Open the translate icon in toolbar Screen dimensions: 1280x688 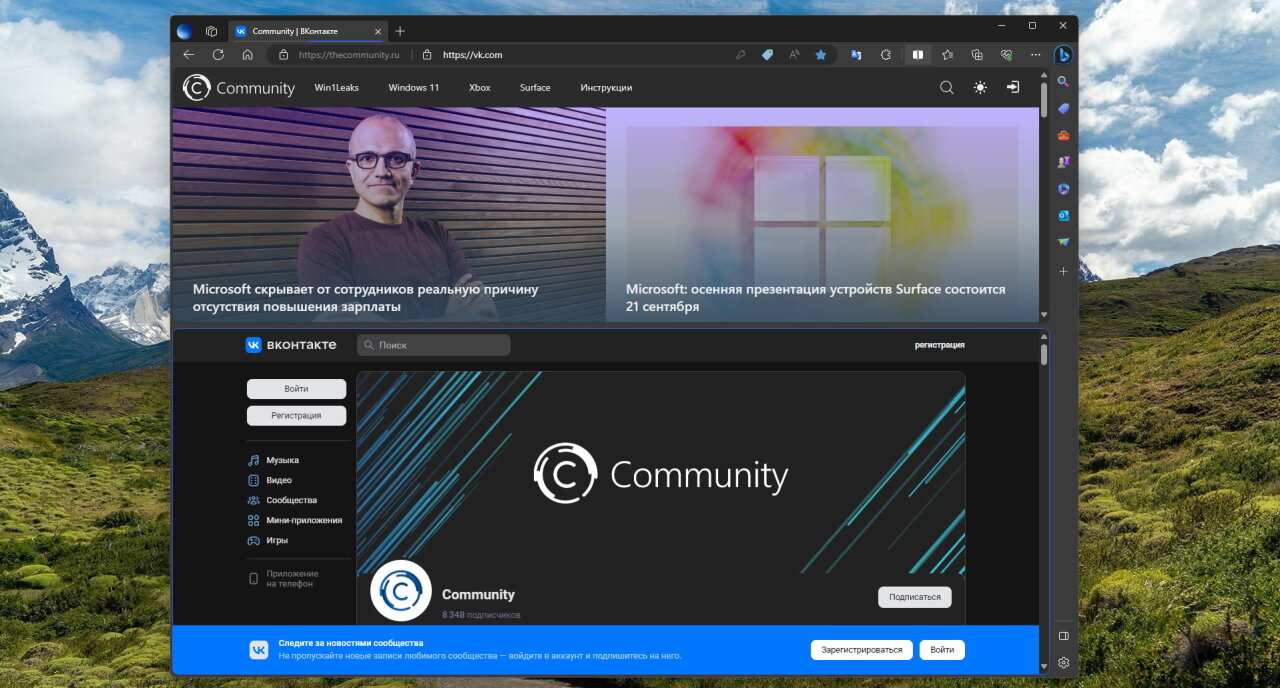pos(857,55)
